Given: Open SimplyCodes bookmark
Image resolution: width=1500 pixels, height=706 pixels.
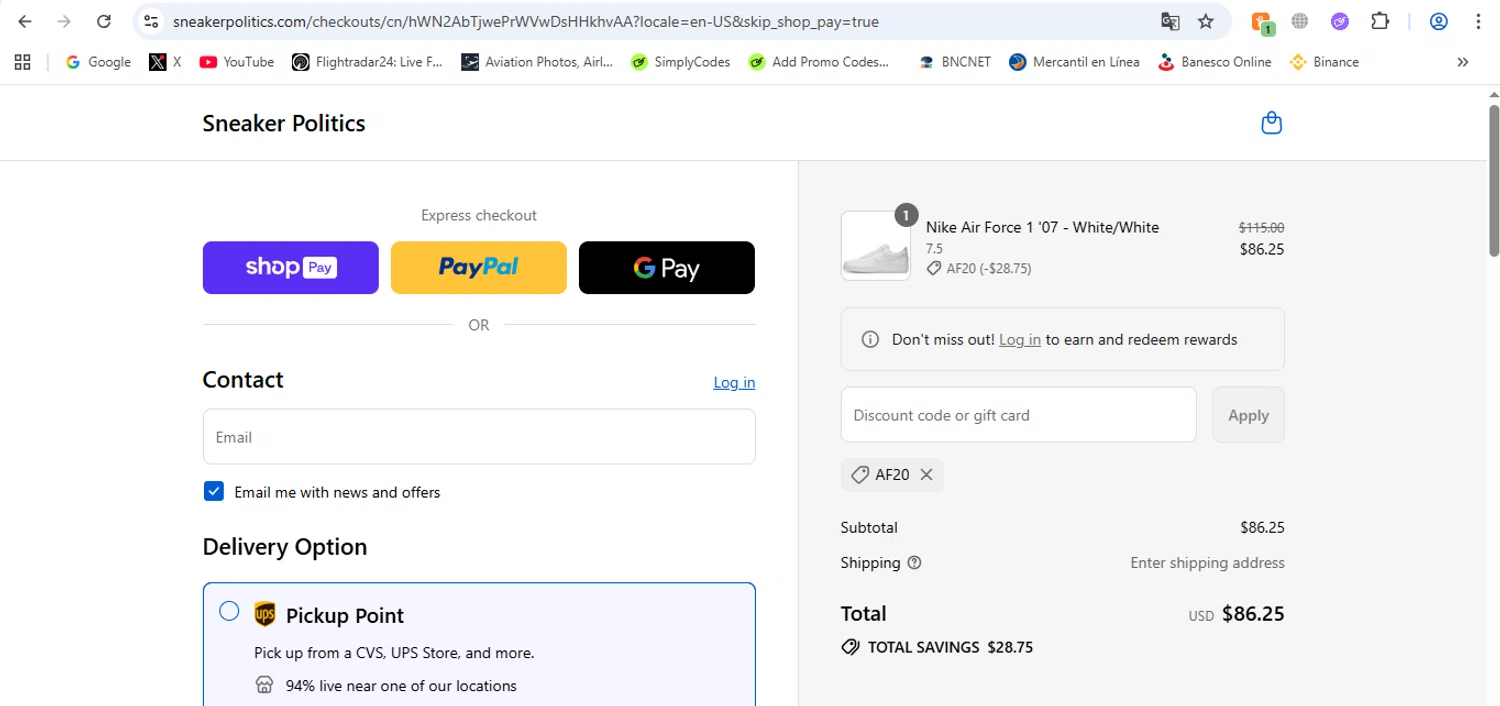Looking at the screenshot, I should coord(680,62).
